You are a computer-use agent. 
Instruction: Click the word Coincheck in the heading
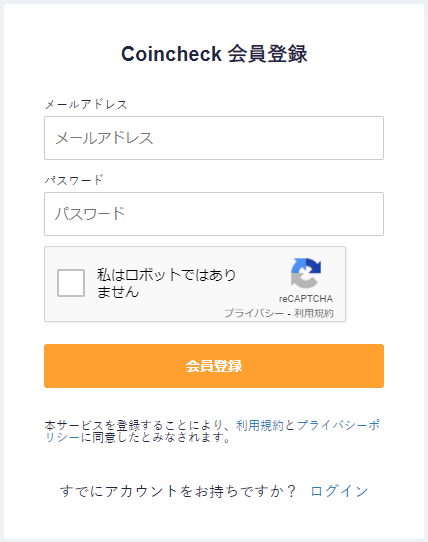tap(171, 54)
